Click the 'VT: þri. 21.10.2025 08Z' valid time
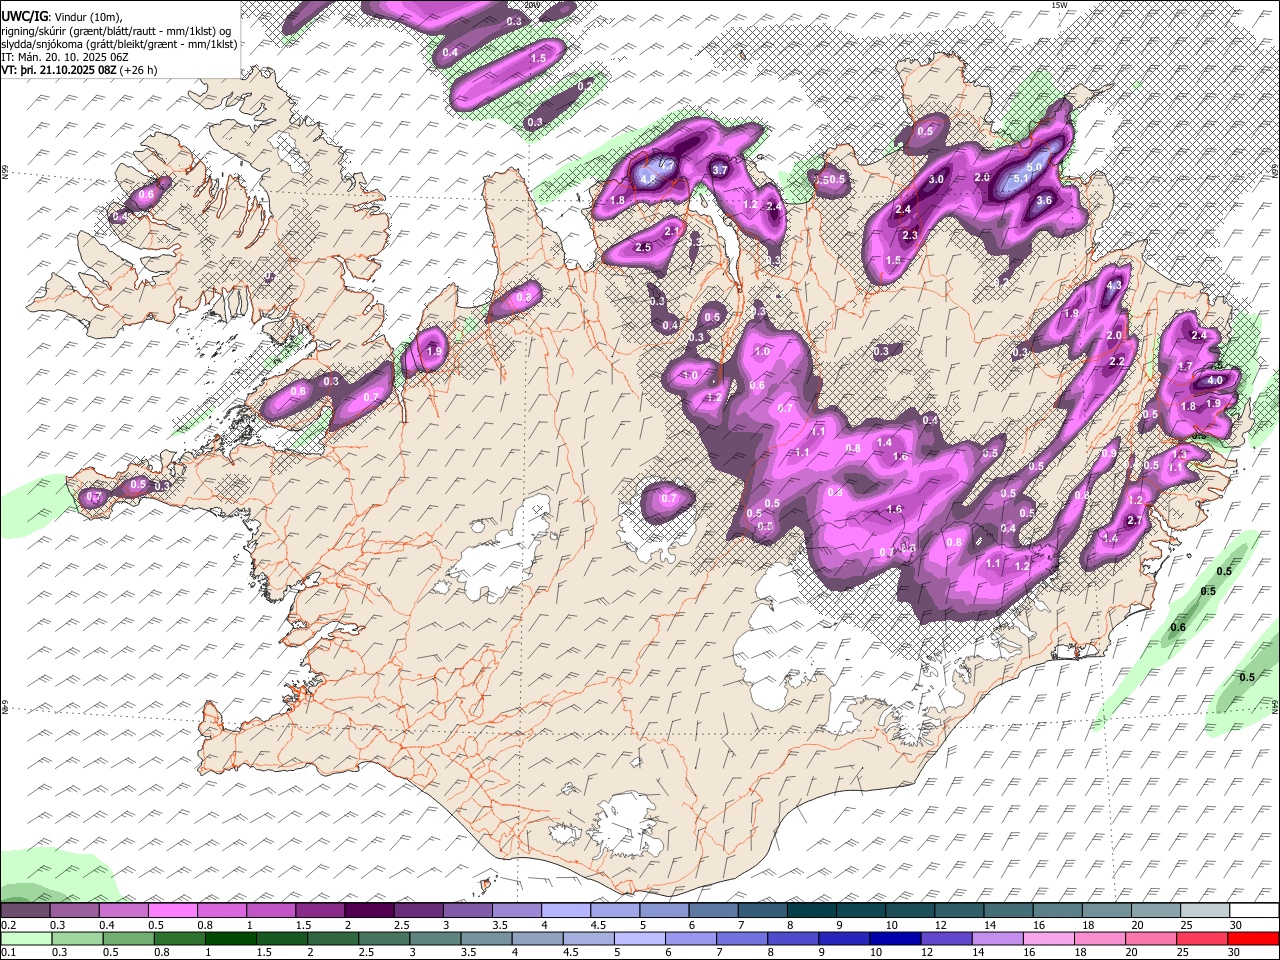Viewport: 1280px width, 960px height. 60,71
